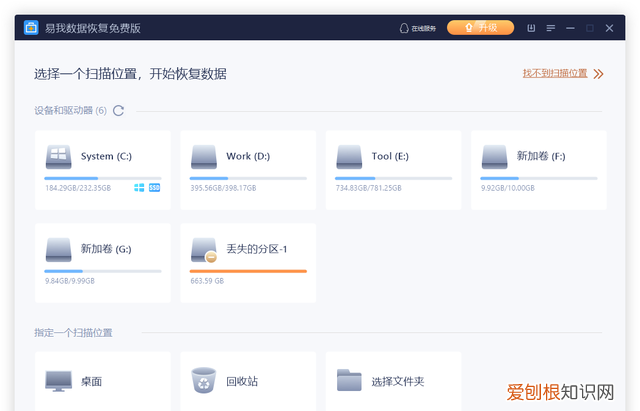
Task: Select the 新加卷 (F:) drive icon
Action: click(494, 157)
